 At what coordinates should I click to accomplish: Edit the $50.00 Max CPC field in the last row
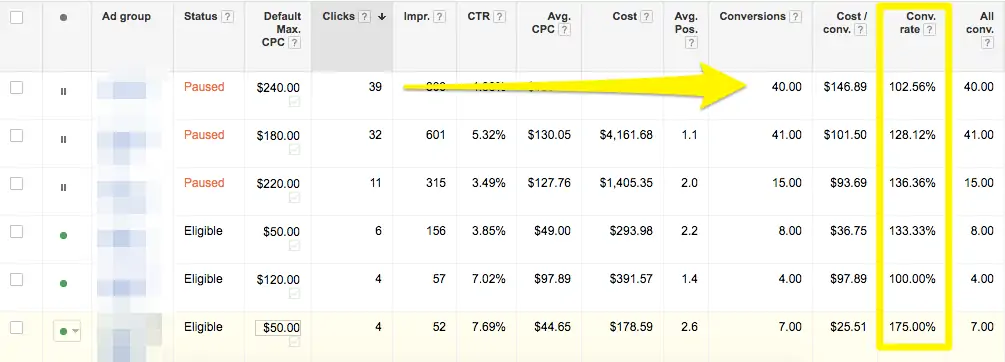278,327
